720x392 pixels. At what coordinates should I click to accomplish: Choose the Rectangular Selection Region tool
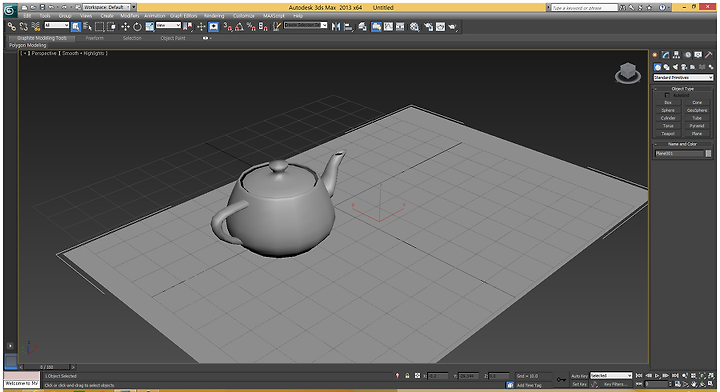point(99,27)
